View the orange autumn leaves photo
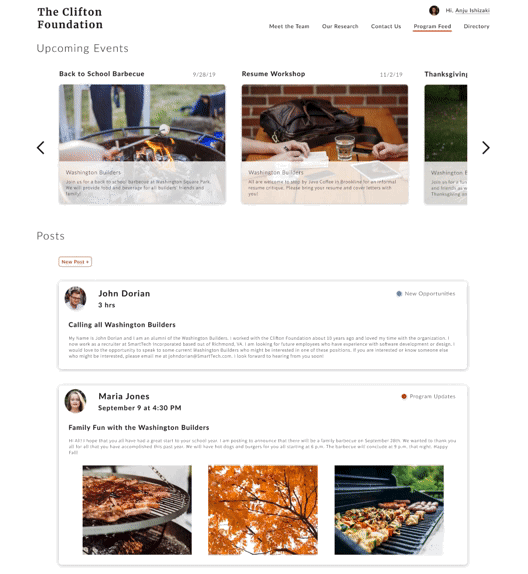Screen dimensions: 528x574 click(263, 510)
